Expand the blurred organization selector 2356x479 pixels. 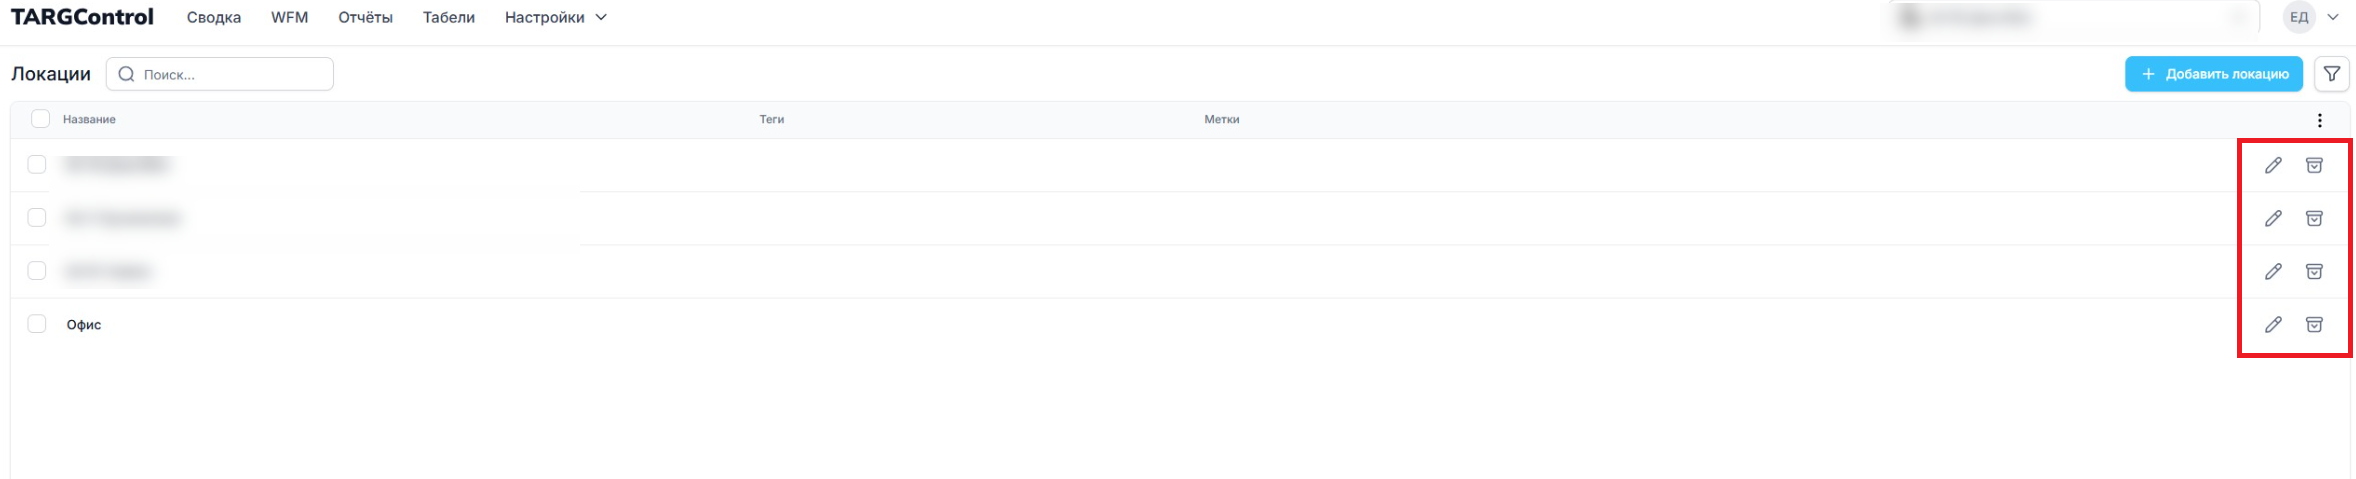pyautogui.click(x=2070, y=17)
